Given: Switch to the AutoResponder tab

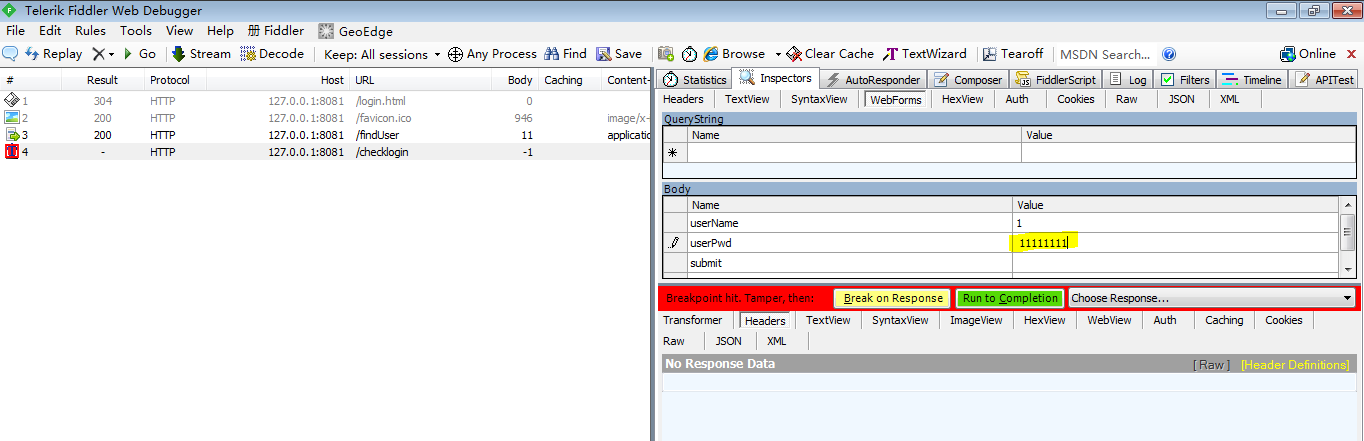Looking at the screenshot, I should point(873,80).
